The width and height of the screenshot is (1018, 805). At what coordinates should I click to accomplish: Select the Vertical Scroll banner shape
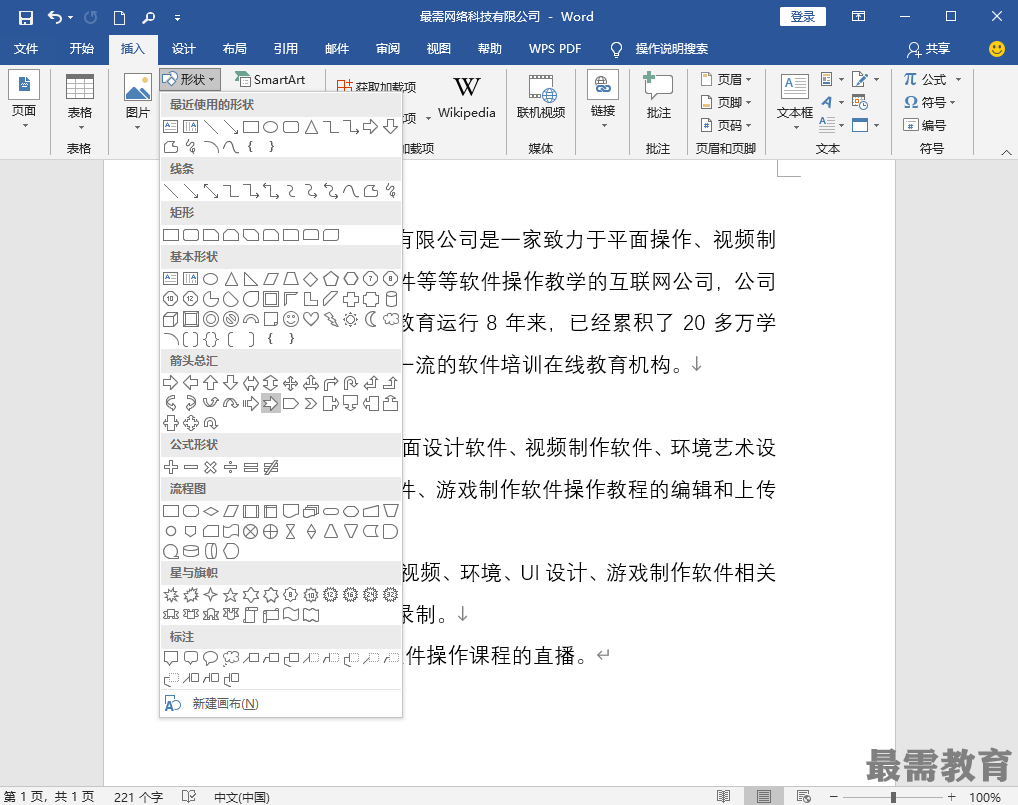(x=251, y=615)
